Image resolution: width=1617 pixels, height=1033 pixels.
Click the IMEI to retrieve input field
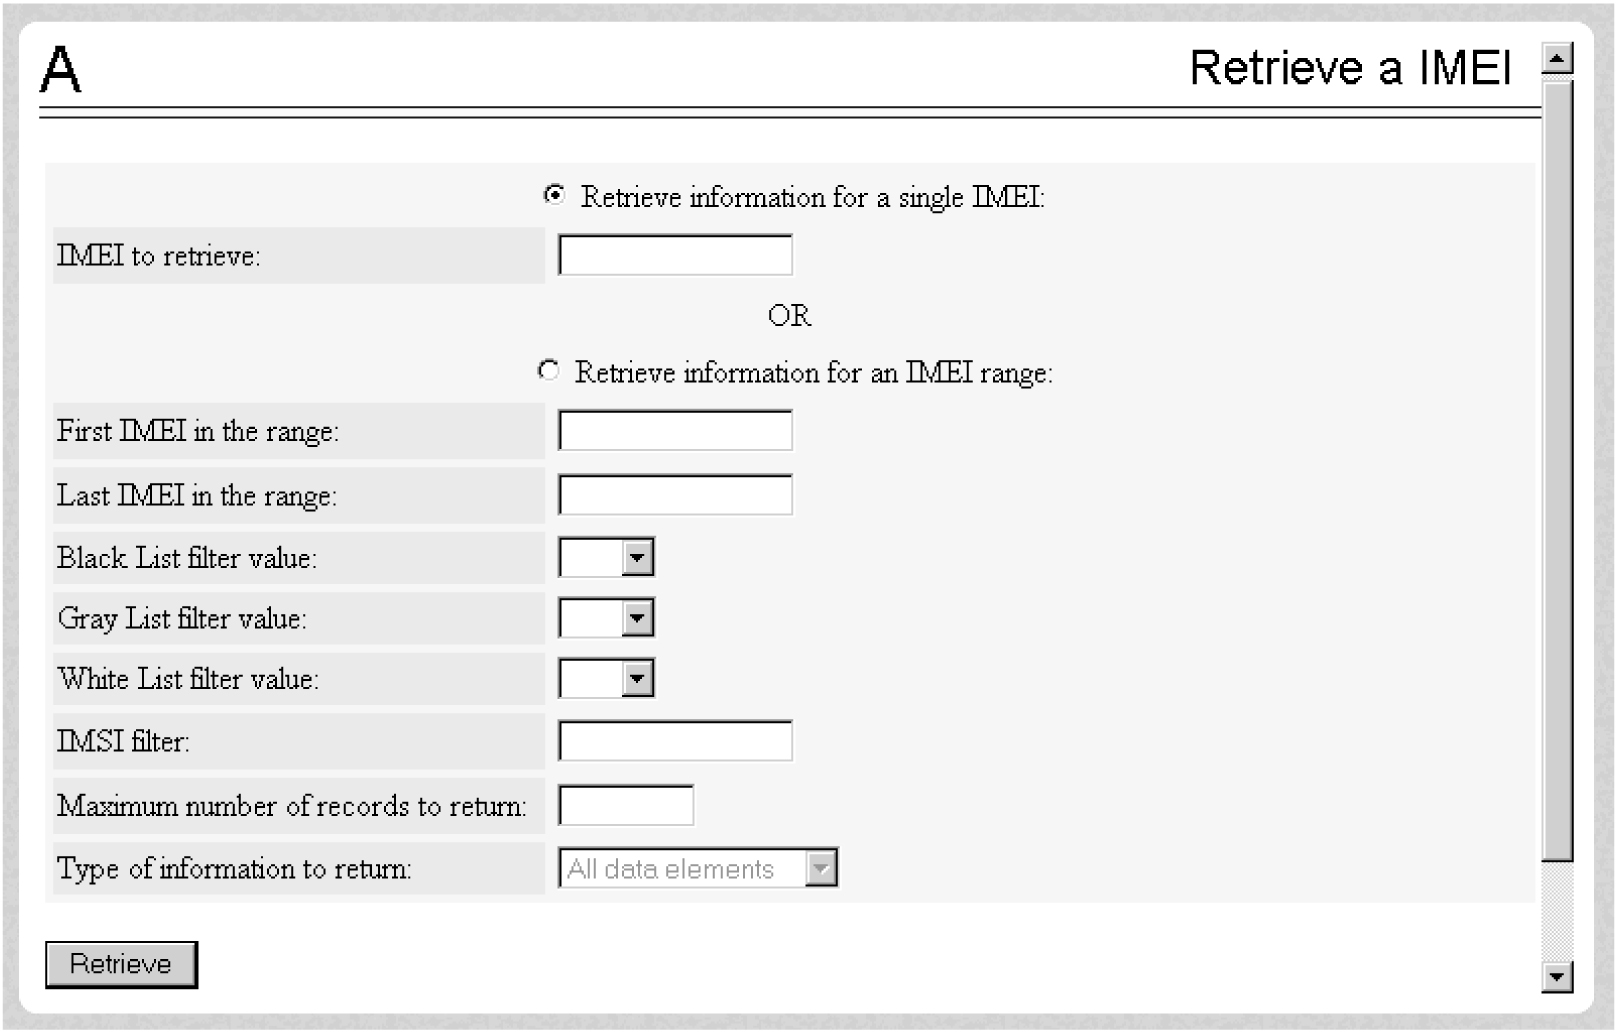[x=675, y=255]
